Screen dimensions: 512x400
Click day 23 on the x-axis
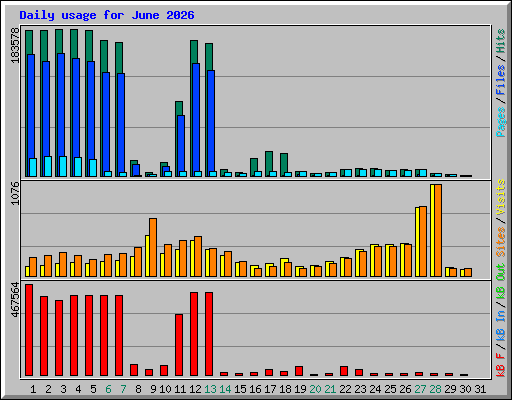point(360,389)
